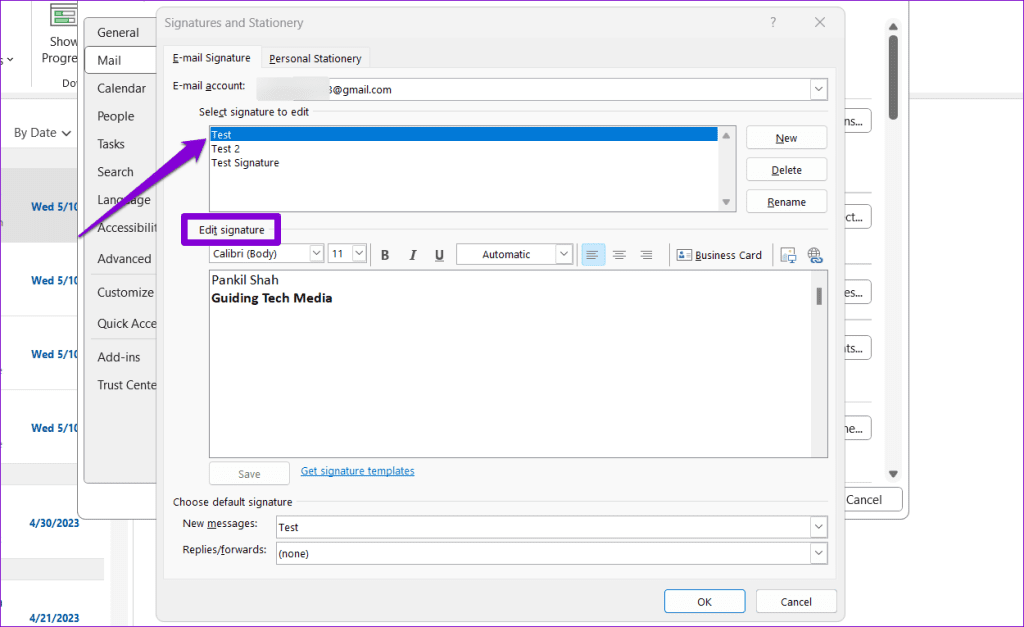1024x627 pixels.
Task: Open Calendar category in Outlook Options
Action: (121, 88)
